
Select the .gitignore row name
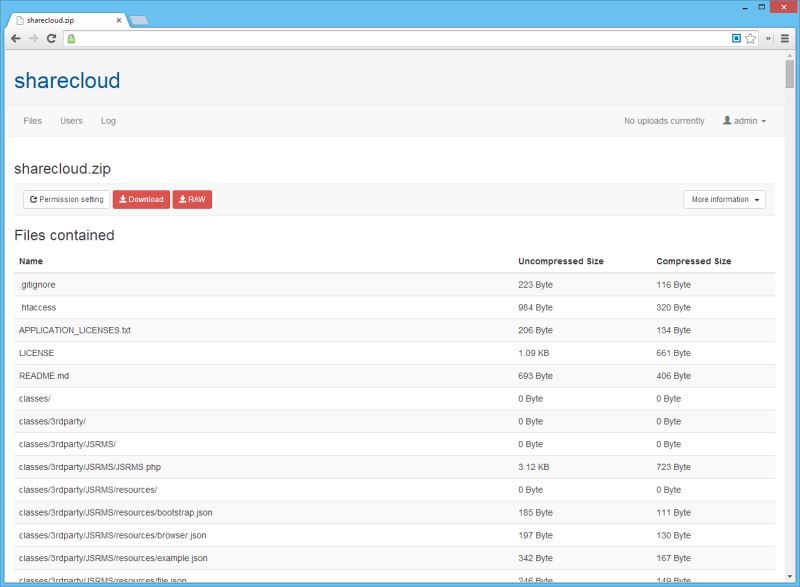pyautogui.click(x=37, y=285)
